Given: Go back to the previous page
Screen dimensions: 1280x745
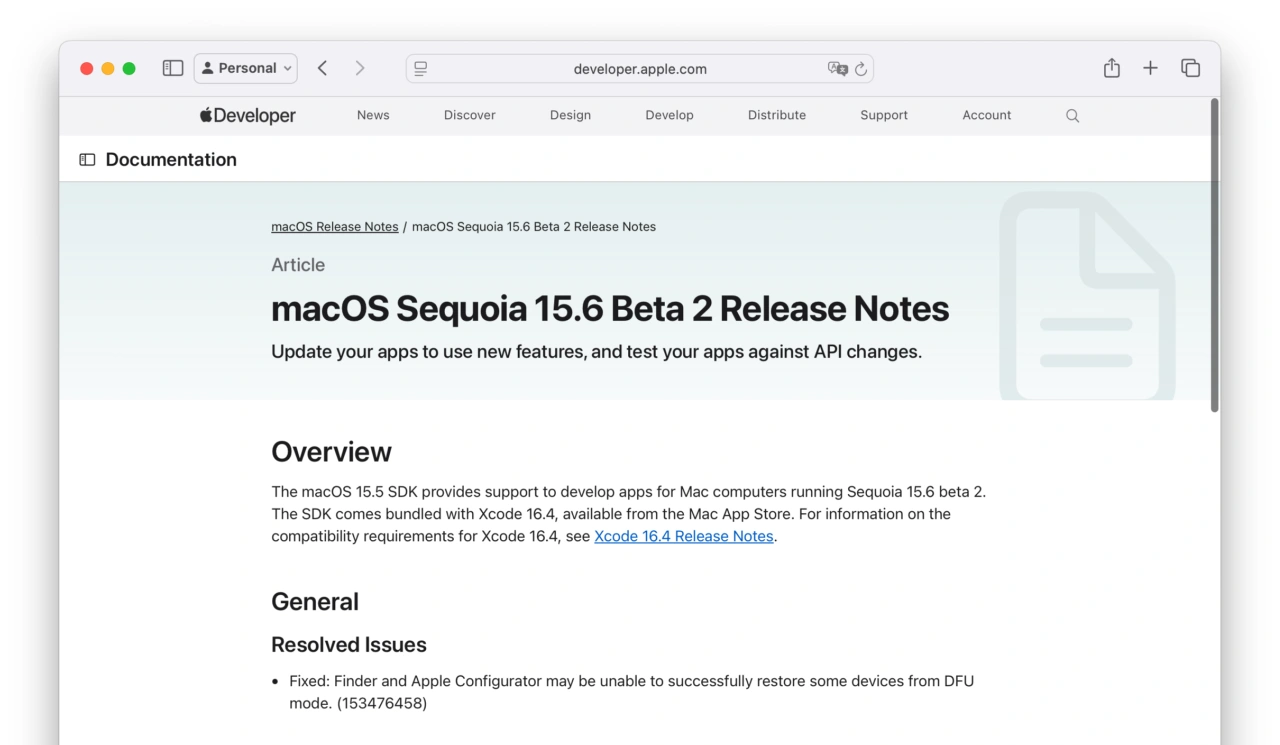Looking at the screenshot, I should point(322,68).
